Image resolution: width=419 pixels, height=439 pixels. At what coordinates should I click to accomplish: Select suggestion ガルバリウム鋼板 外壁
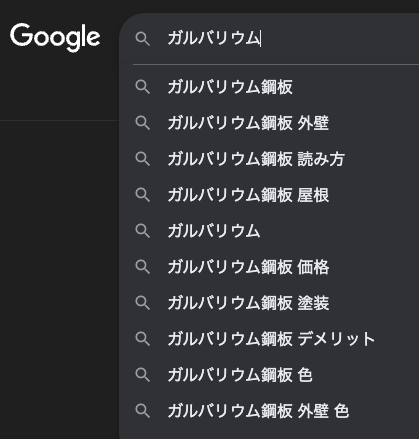click(269, 123)
